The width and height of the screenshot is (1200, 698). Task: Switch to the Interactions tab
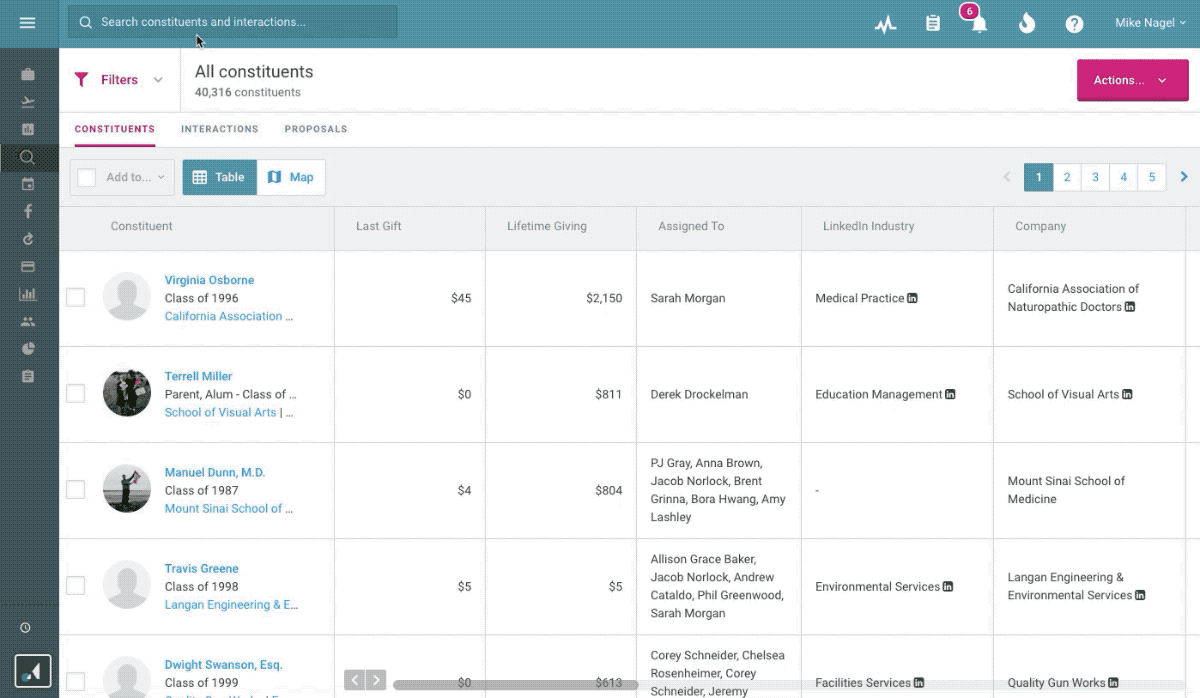[219, 129]
